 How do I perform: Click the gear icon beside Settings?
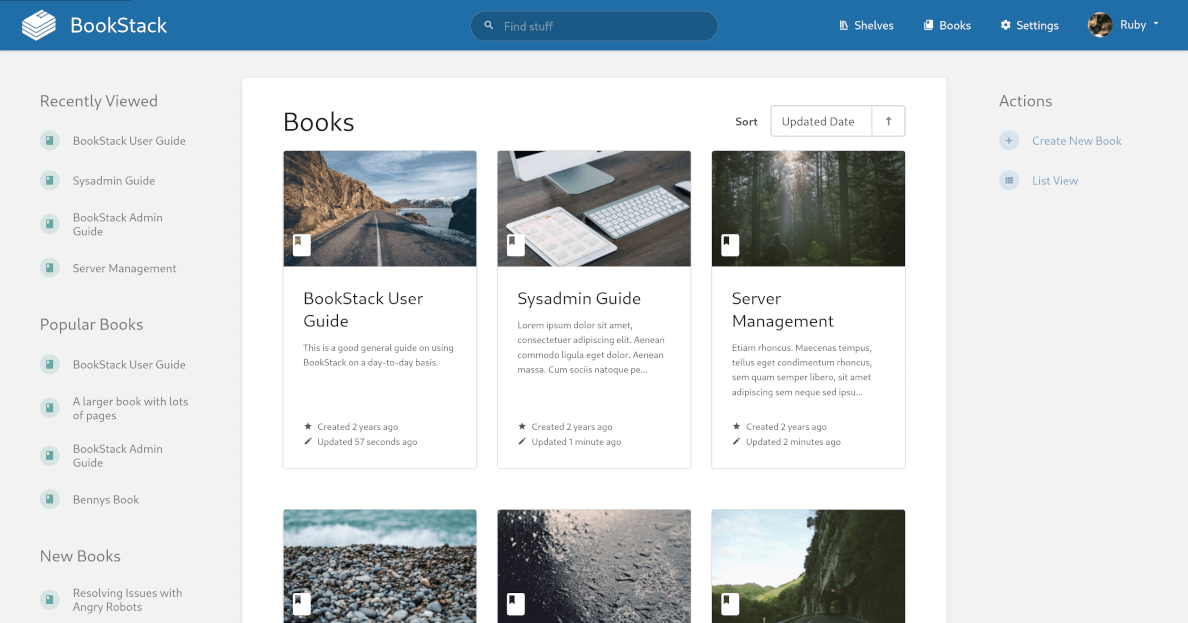(x=1005, y=25)
